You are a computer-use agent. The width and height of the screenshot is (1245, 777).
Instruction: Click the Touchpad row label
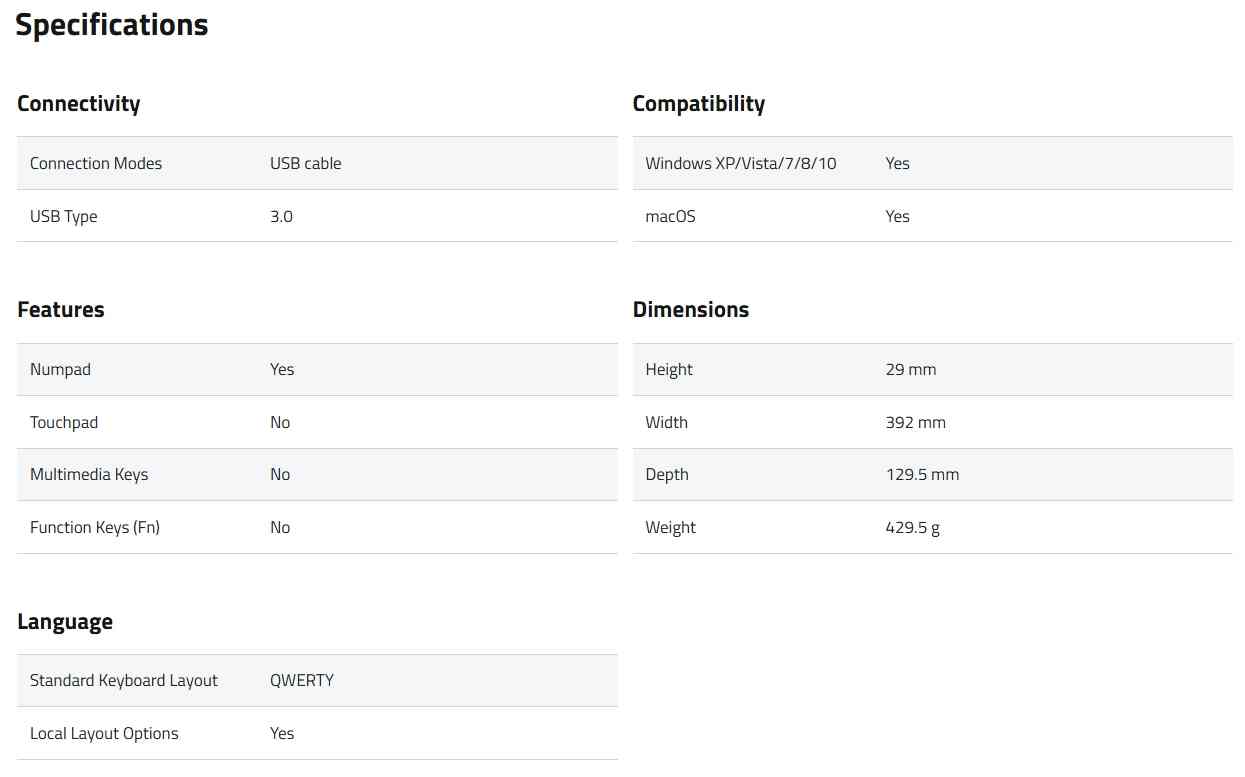click(x=64, y=422)
